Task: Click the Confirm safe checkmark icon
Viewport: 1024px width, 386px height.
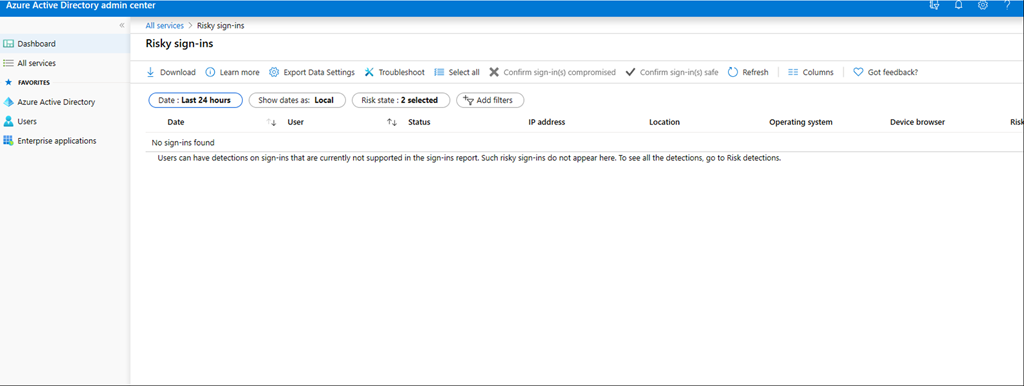Action: [630, 72]
